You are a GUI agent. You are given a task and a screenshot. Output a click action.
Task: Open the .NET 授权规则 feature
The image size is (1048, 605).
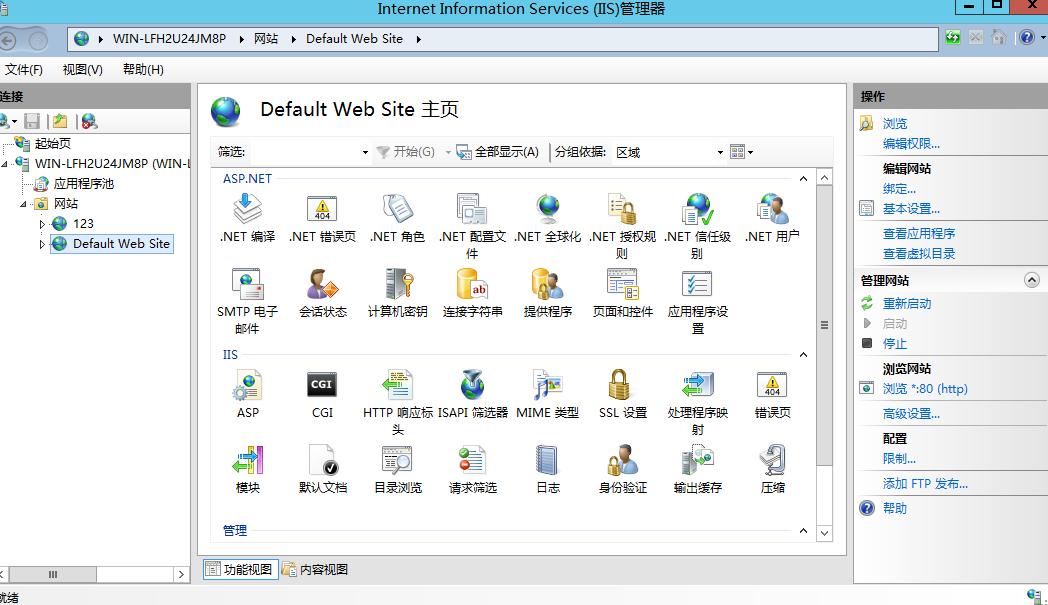click(x=622, y=226)
